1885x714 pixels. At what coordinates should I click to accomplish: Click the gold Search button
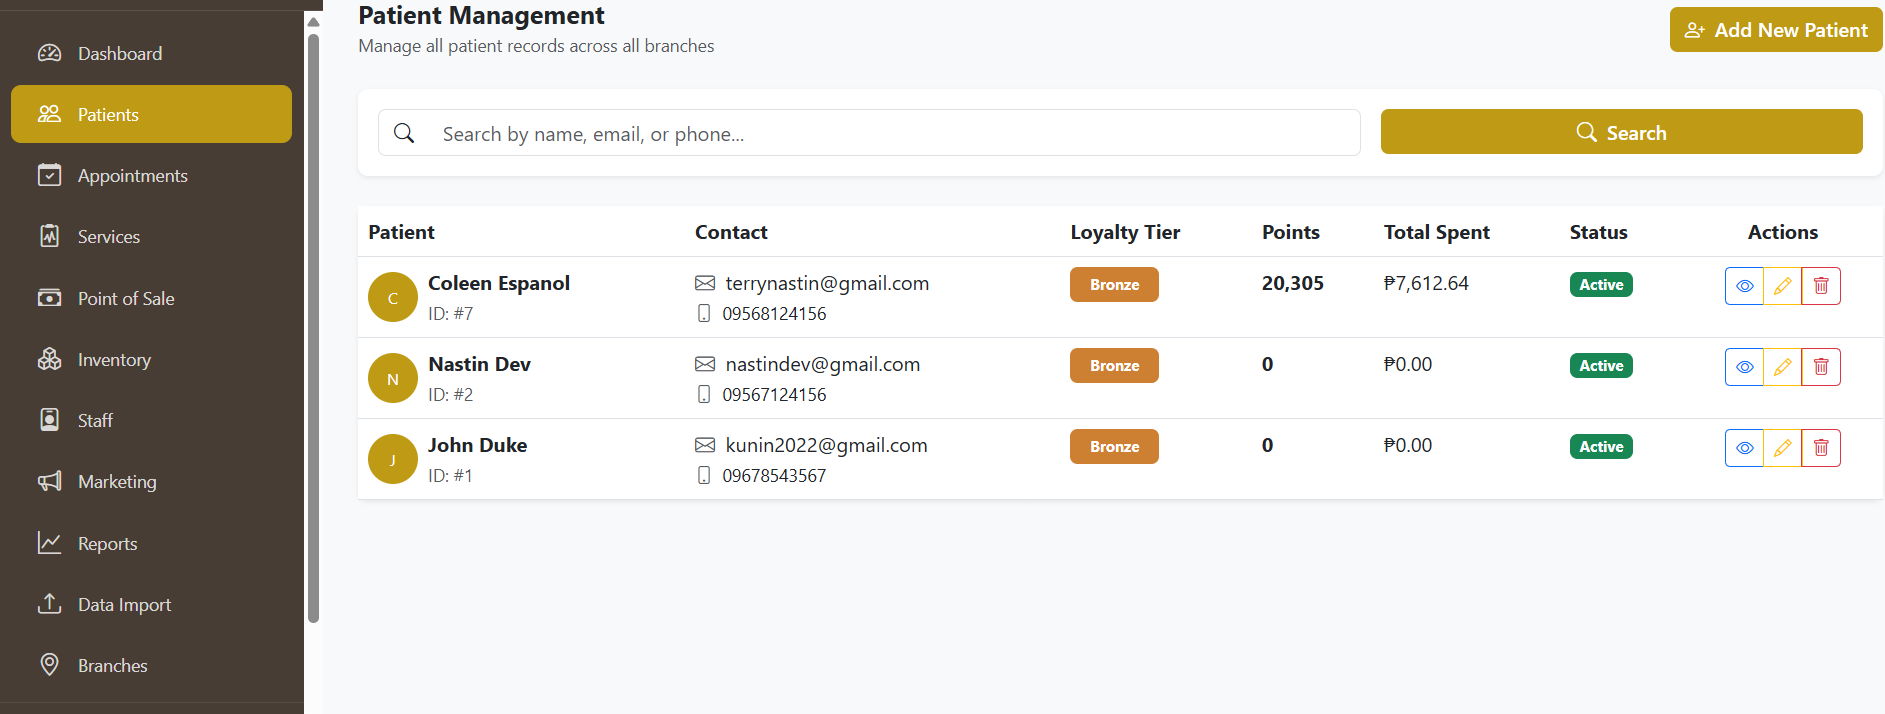click(x=1621, y=132)
